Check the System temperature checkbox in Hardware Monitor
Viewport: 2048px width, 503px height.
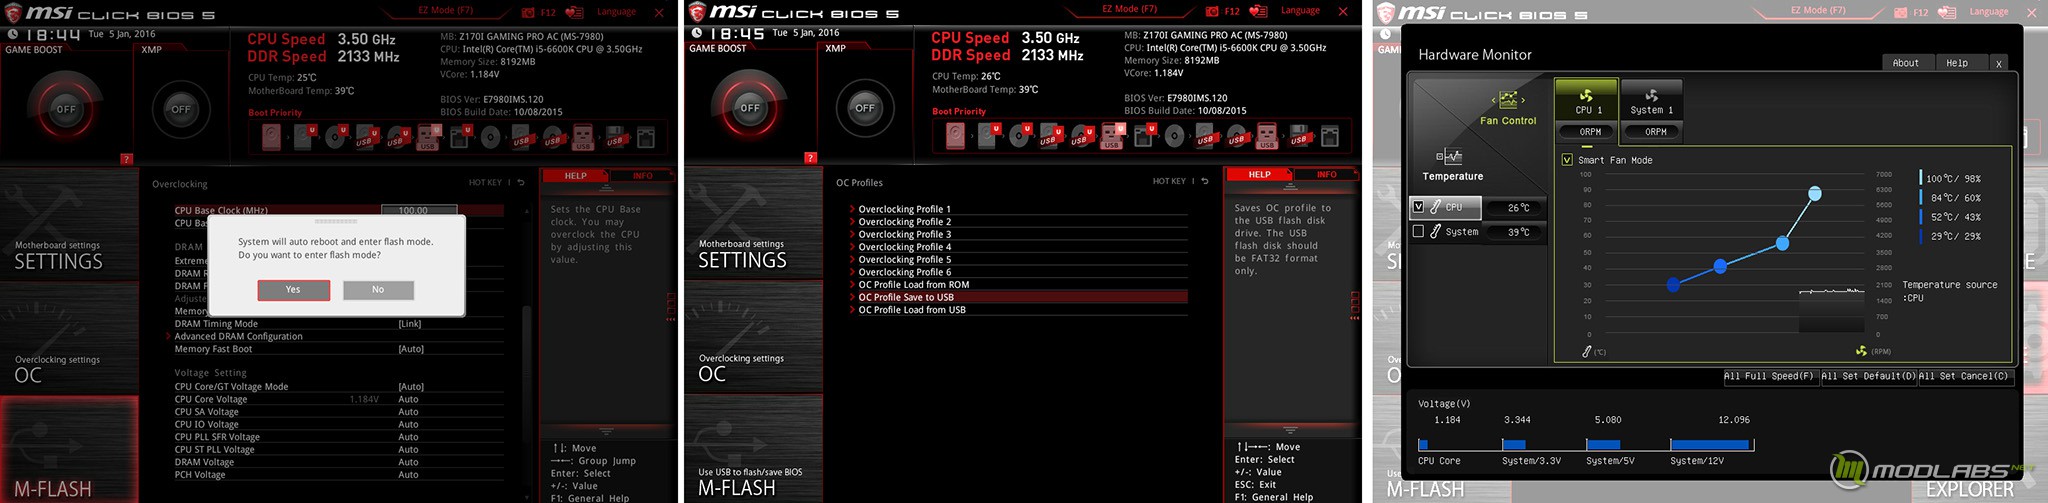(x=1417, y=231)
